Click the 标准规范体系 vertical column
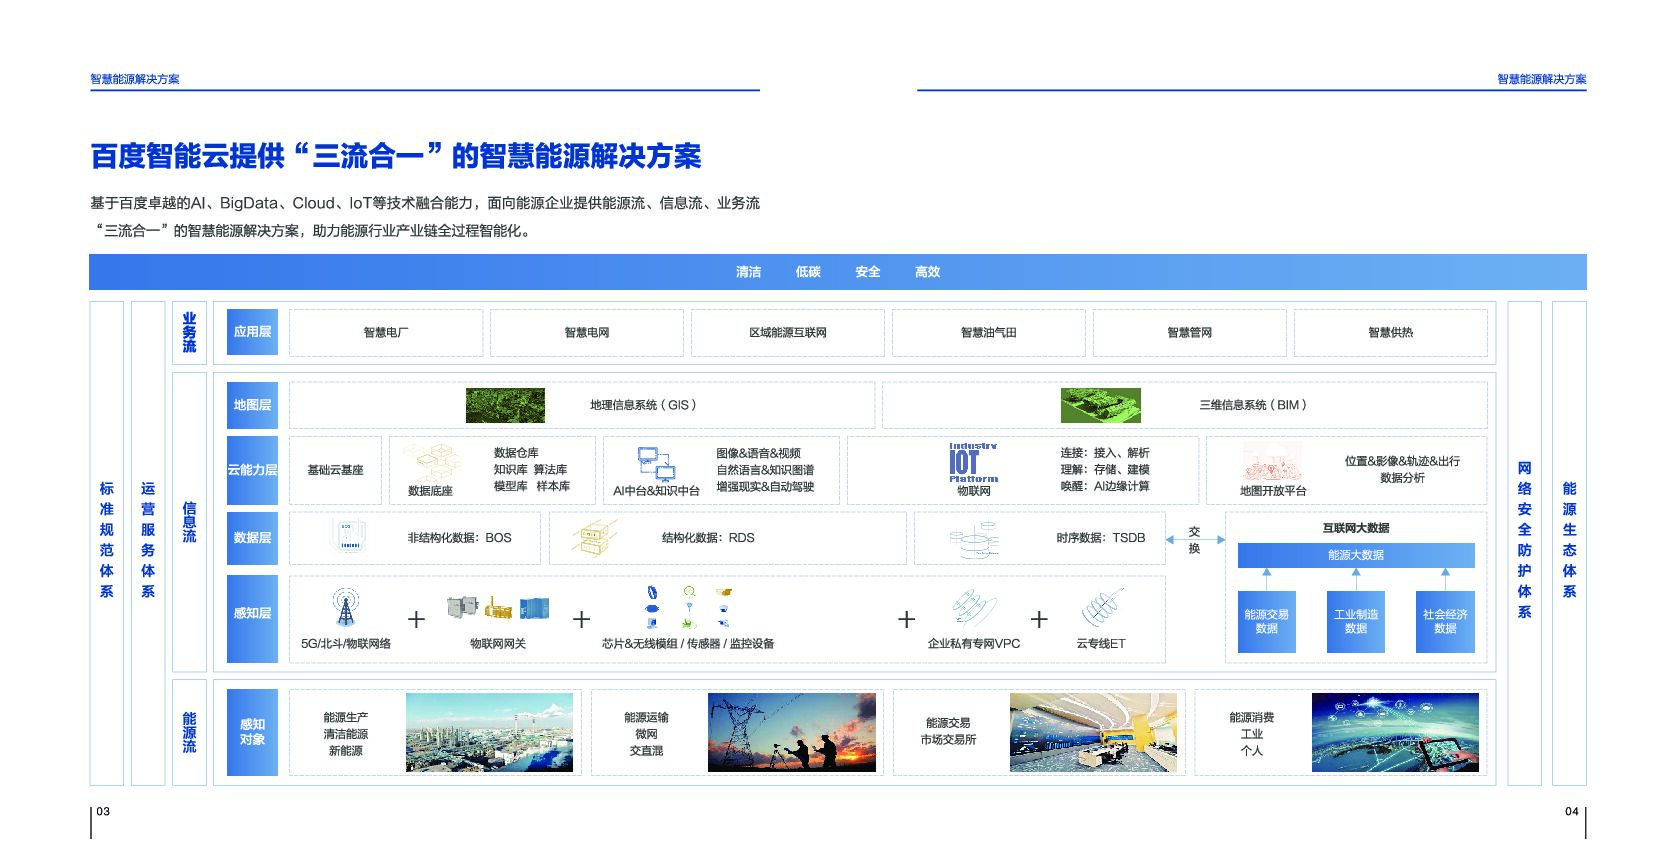The width and height of the screenshot is (1677, 850). pyautogui.click(x=107, y=543)
